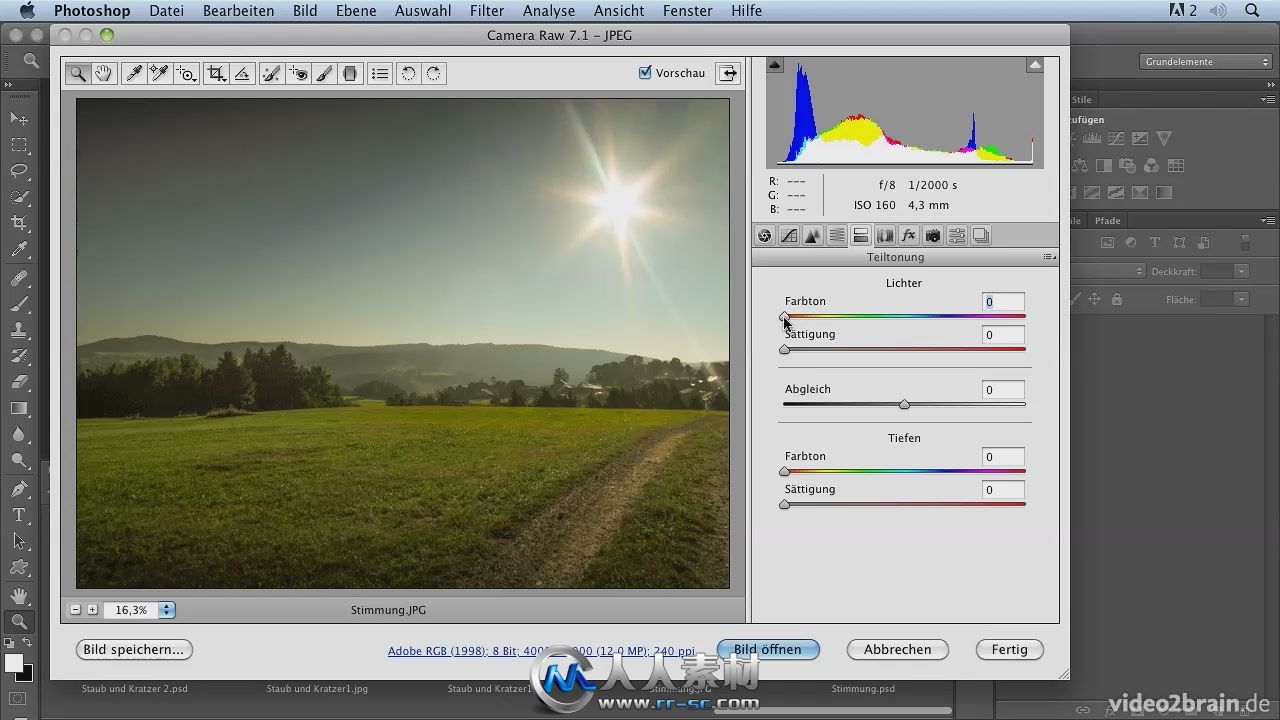The width and height of the screenshot is (1280, 720).
Task: Click the Fertig button
Action: pos(1010,650)
